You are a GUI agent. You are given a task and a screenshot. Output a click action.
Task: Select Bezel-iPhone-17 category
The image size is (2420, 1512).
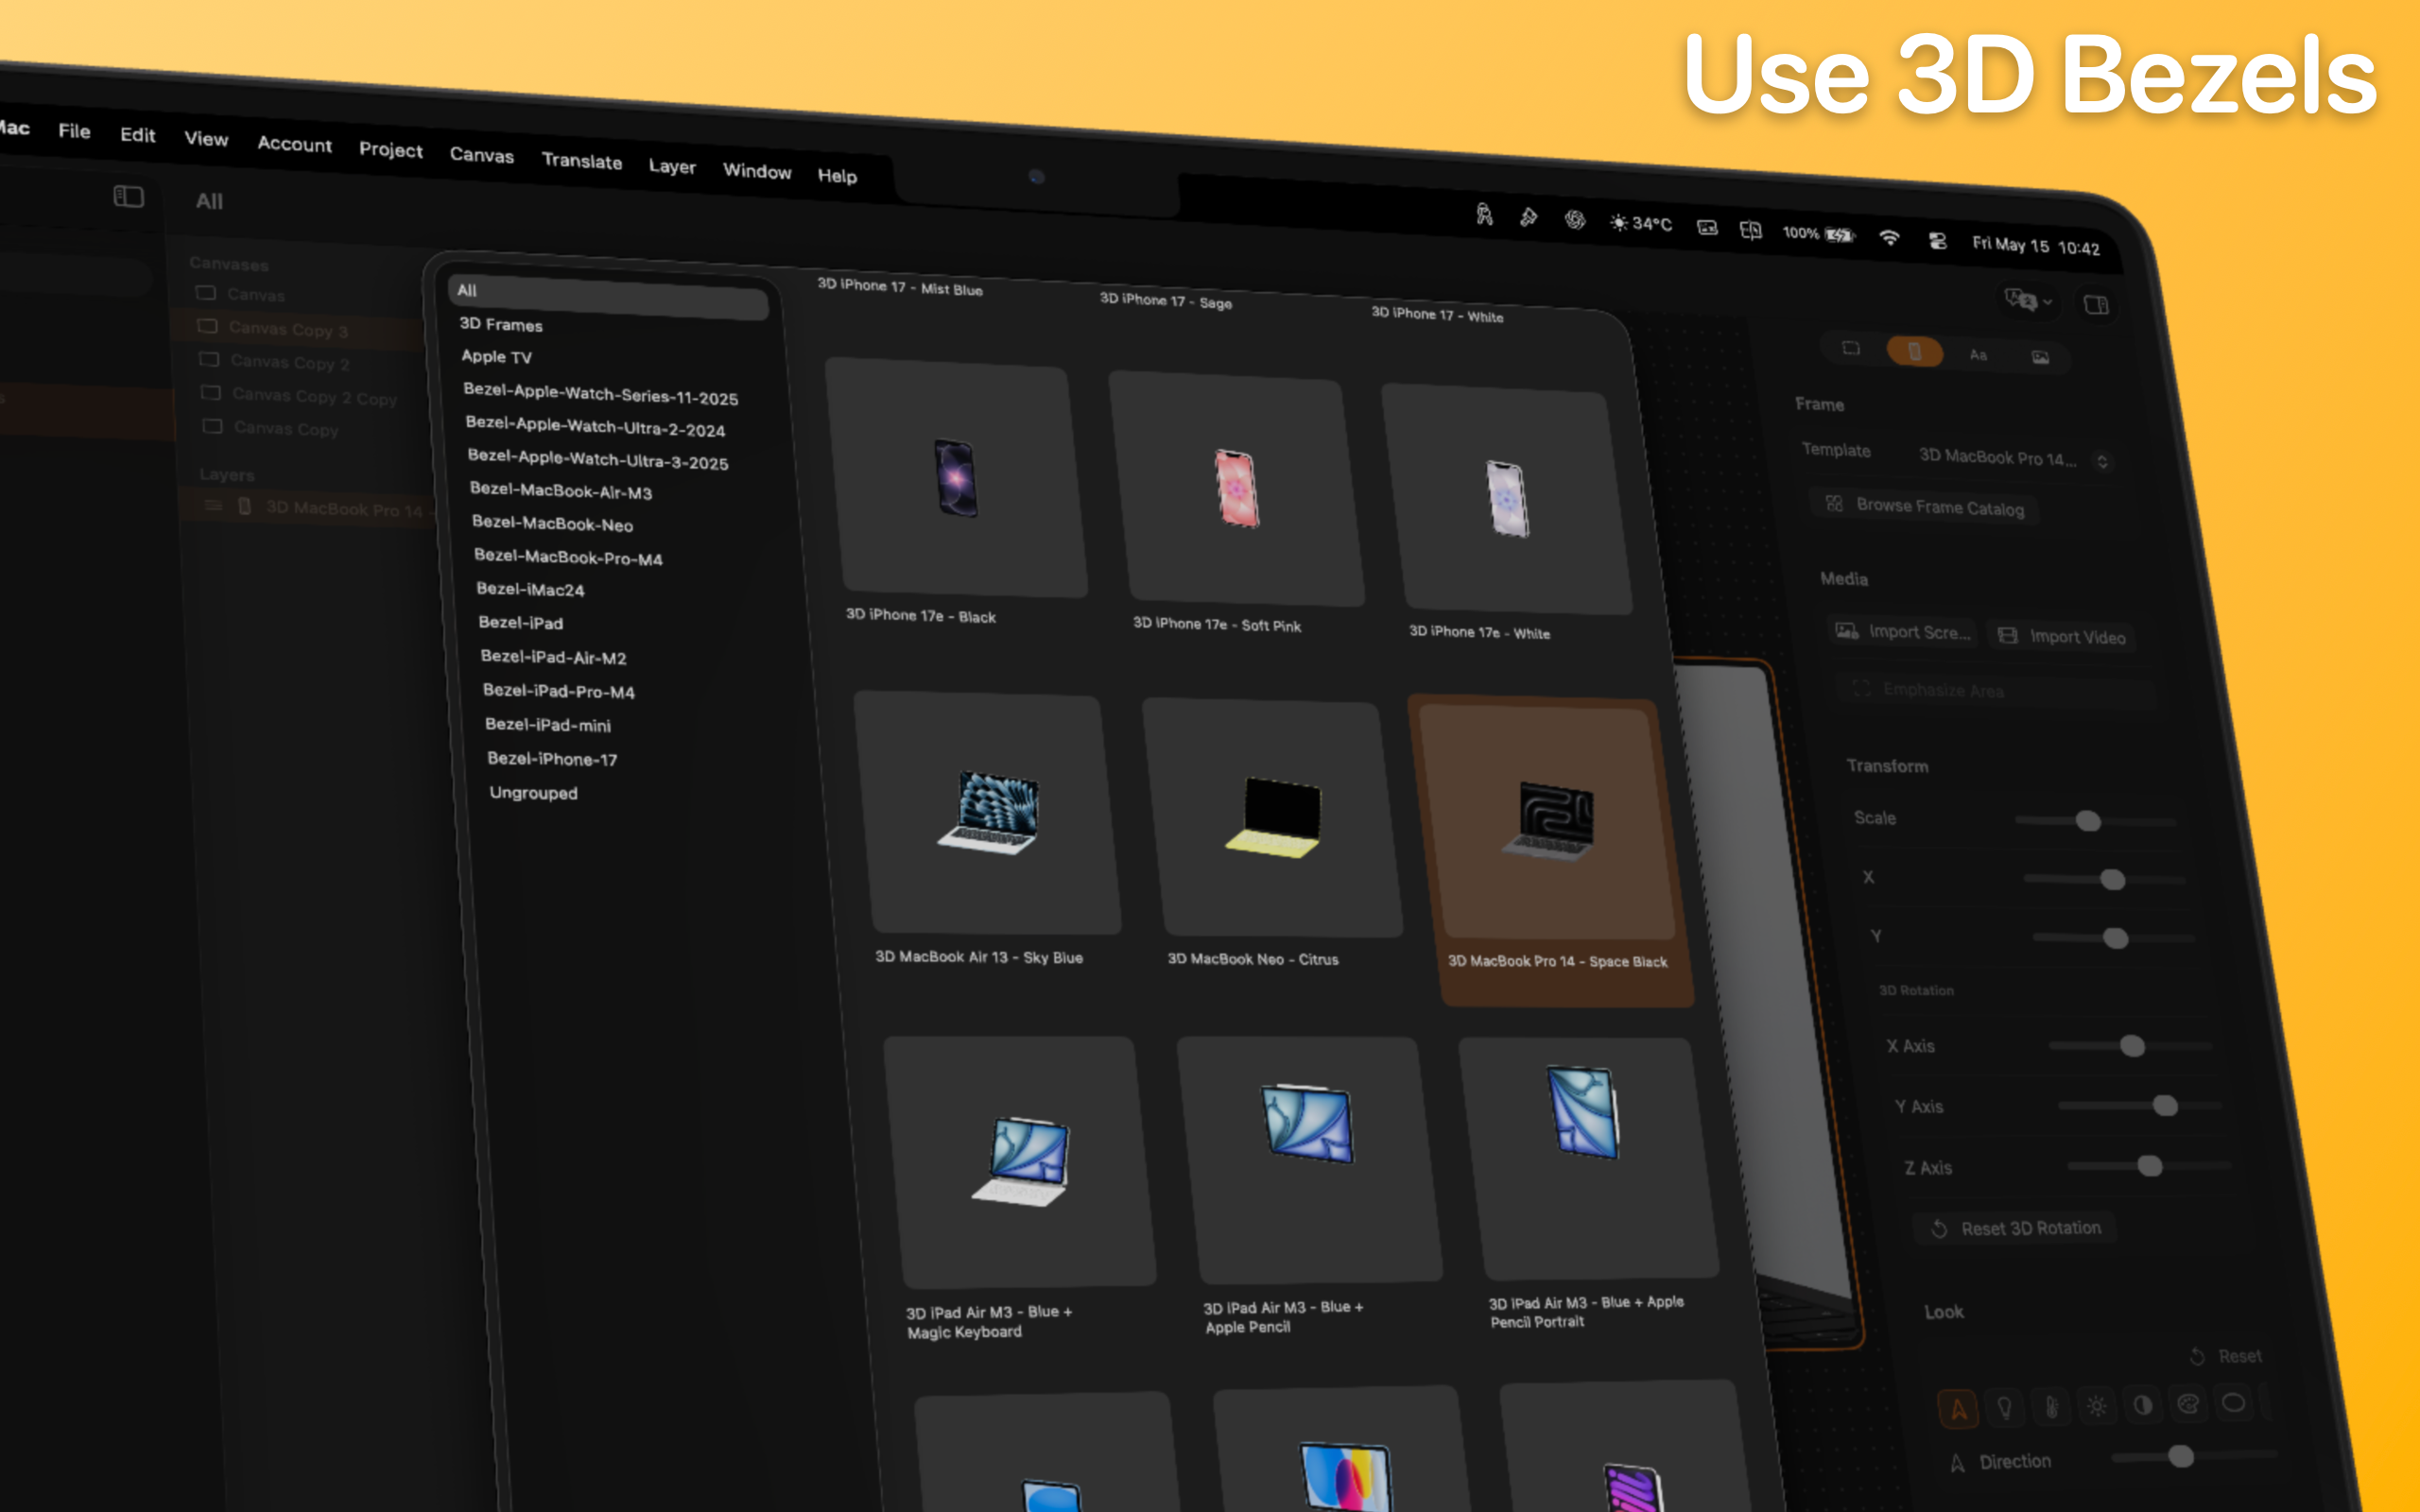[552, 759]
